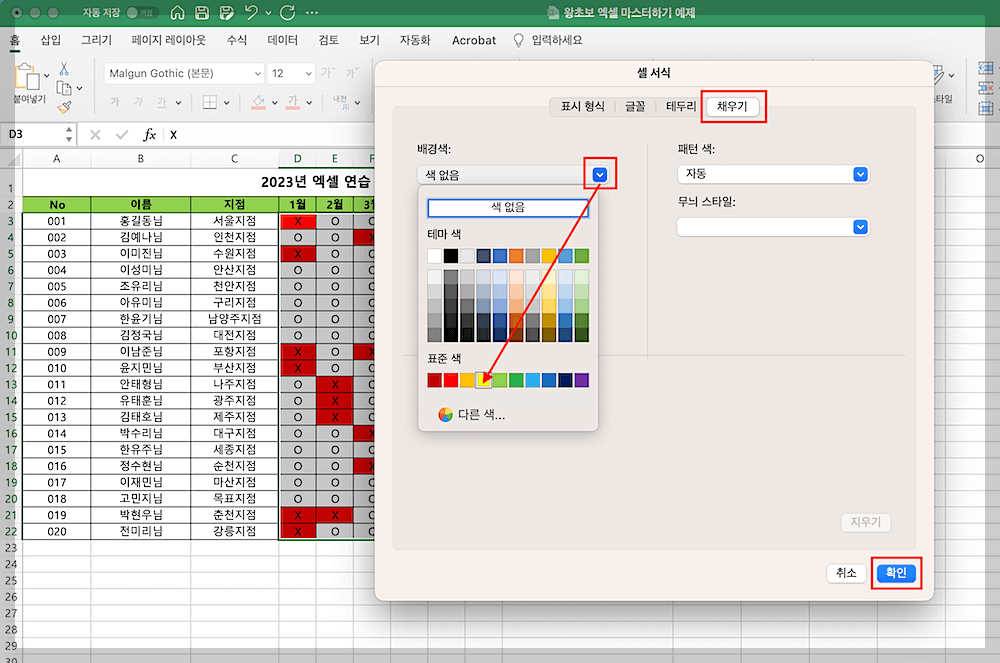Open the Fill Color bucket icon
Image resolution: width=1000 pixels, height=663 pixels.
pyautogui.click(x=258, y=103)
